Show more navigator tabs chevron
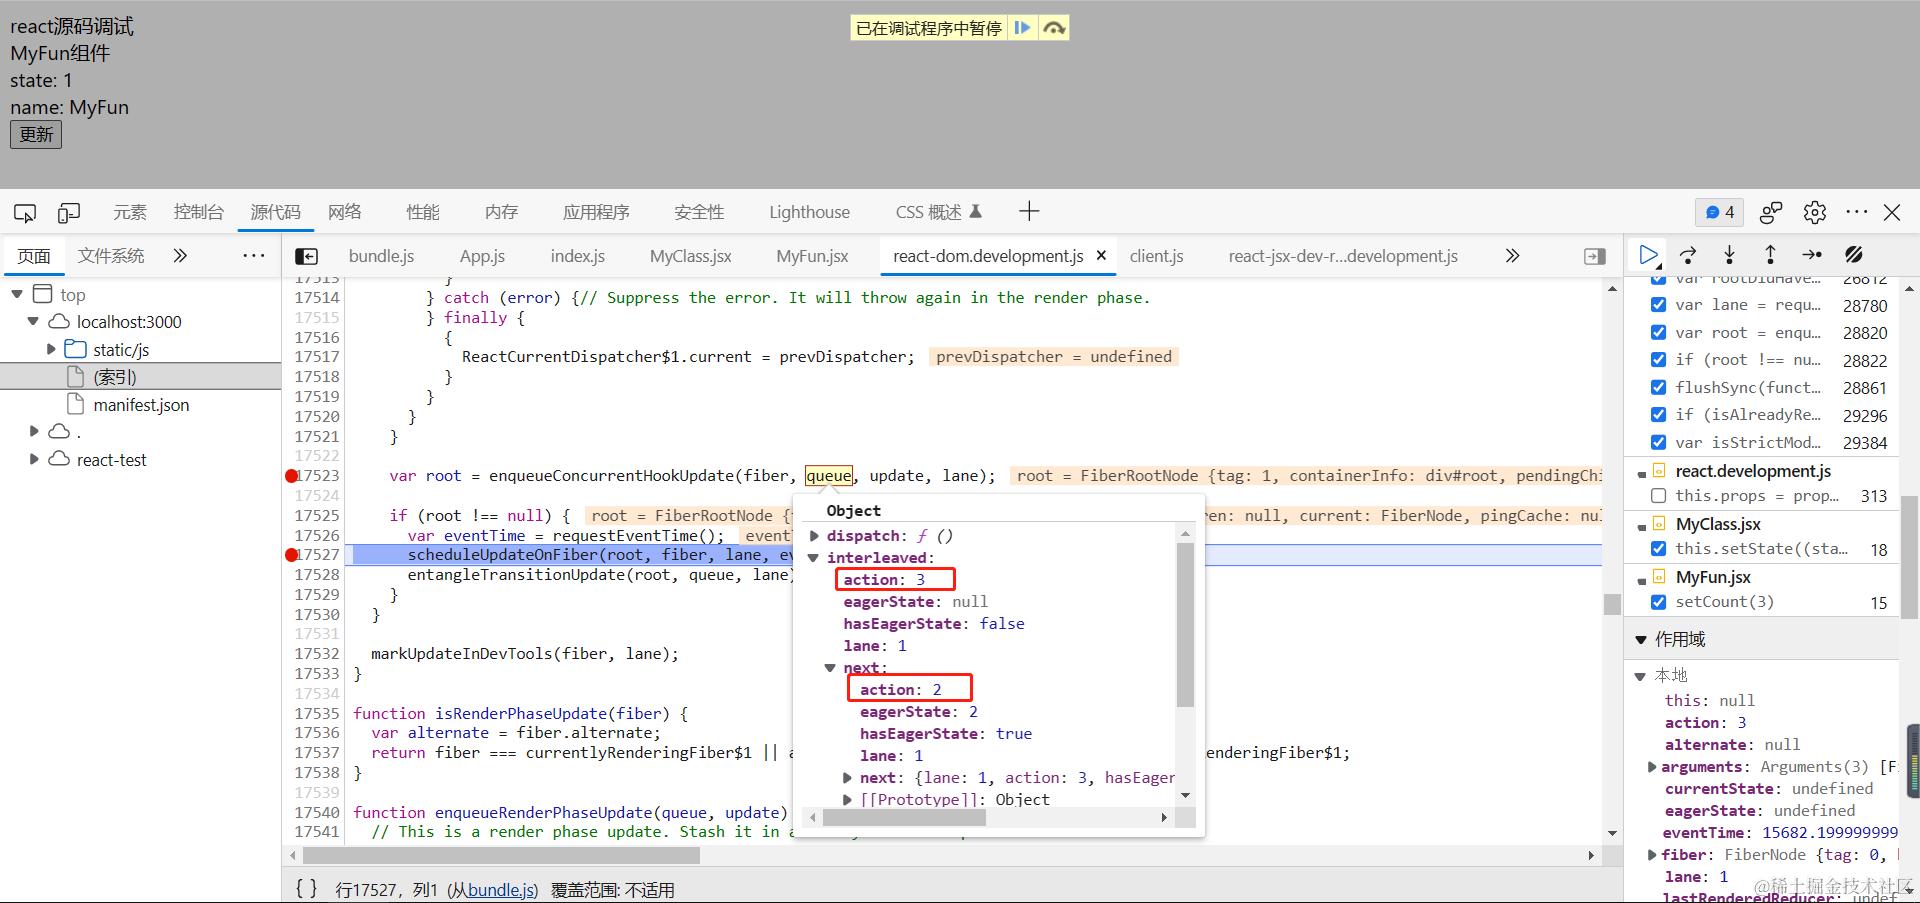Image resolution: width=1920 pixels, height=903 pixels. tap(180, 256)
